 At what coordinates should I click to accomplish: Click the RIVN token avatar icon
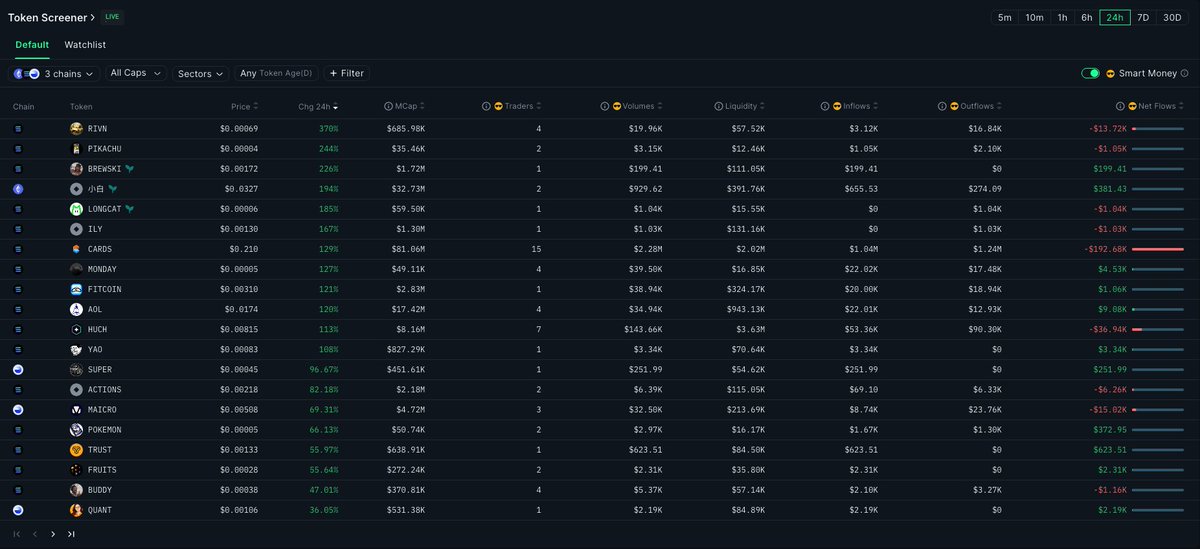click(x=76, y=129)
